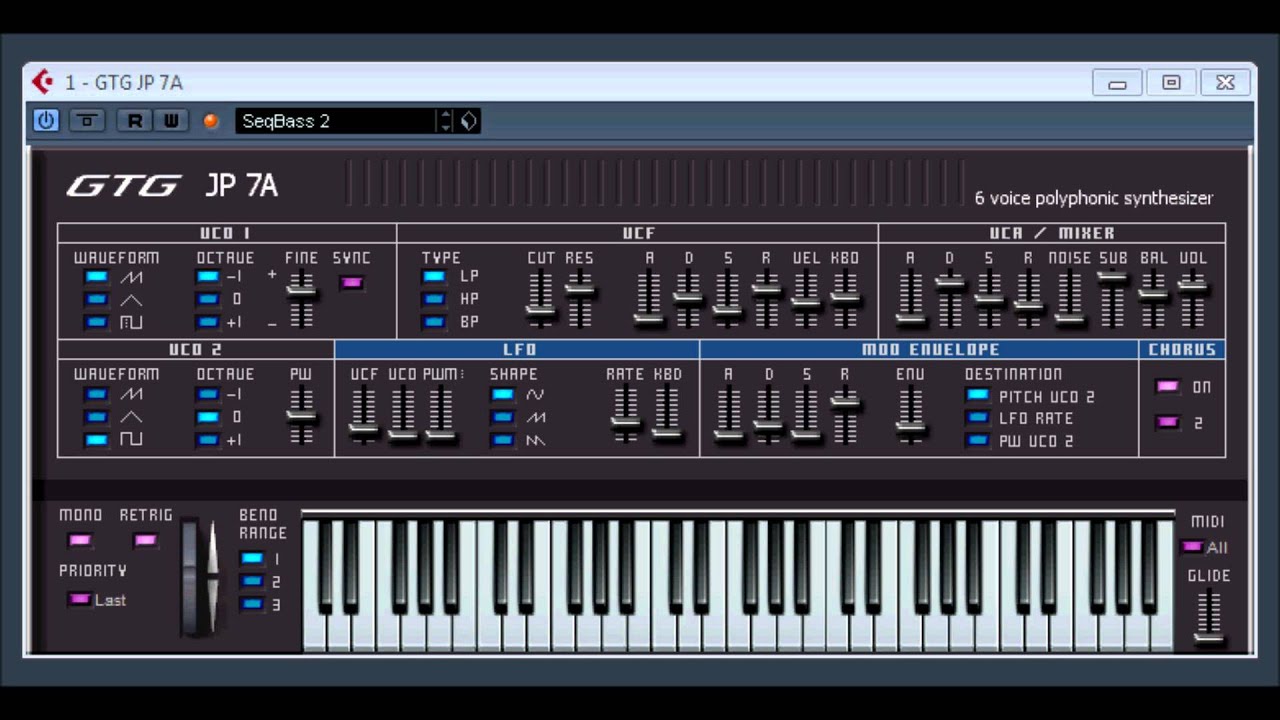Set bend range to 3
The width and height of the screenshot is (1280, 720).
point(251,604)
